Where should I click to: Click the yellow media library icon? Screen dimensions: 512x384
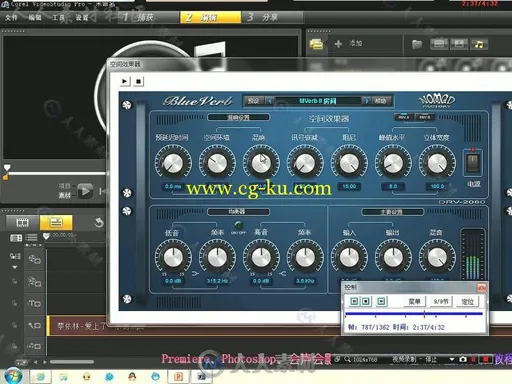316,44
